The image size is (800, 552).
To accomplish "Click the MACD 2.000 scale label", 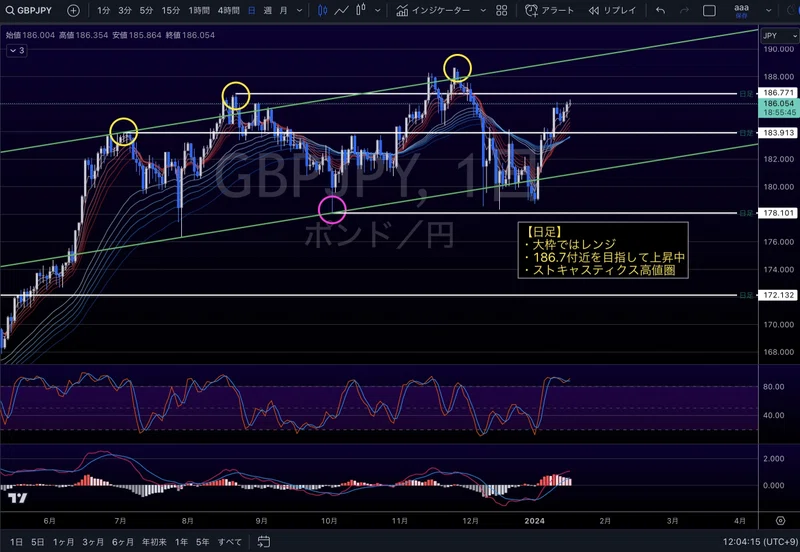I will 773,459.
